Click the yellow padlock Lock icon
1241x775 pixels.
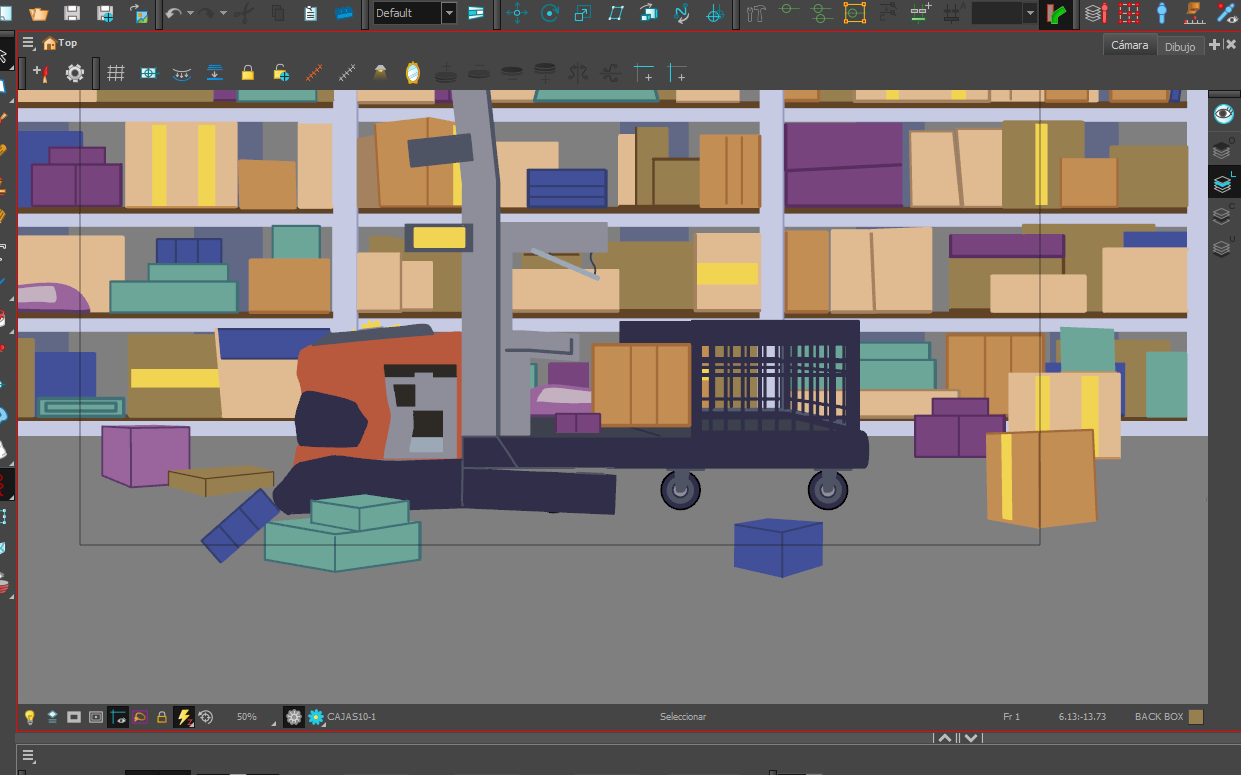point(247,73)
